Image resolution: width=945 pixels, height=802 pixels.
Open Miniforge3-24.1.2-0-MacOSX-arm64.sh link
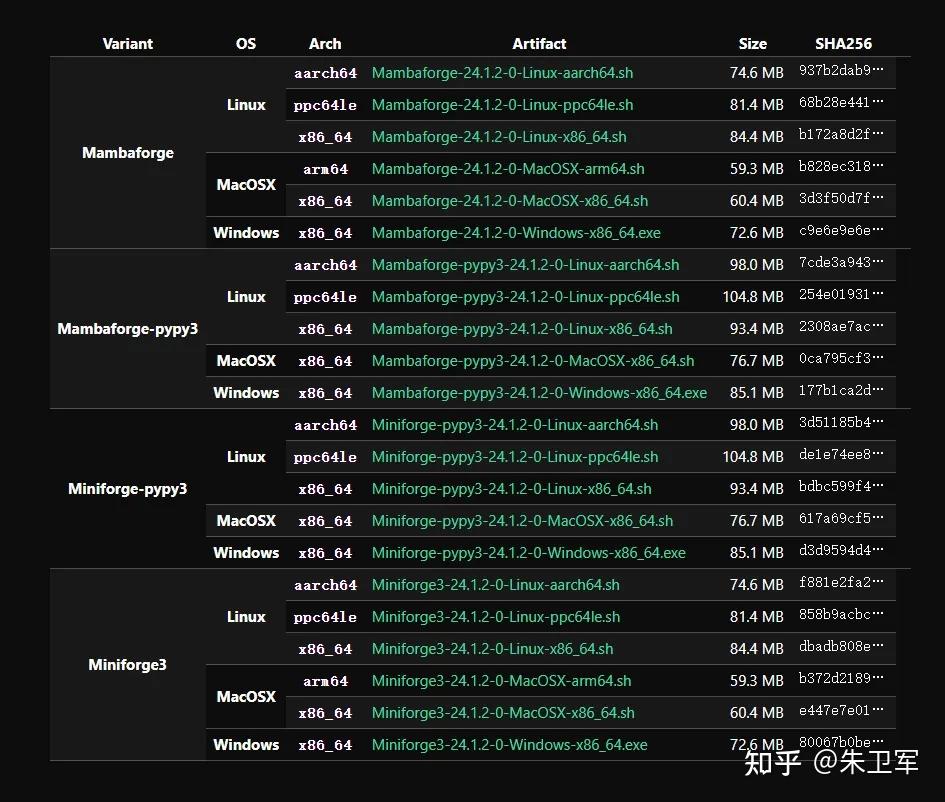point(502,681)
